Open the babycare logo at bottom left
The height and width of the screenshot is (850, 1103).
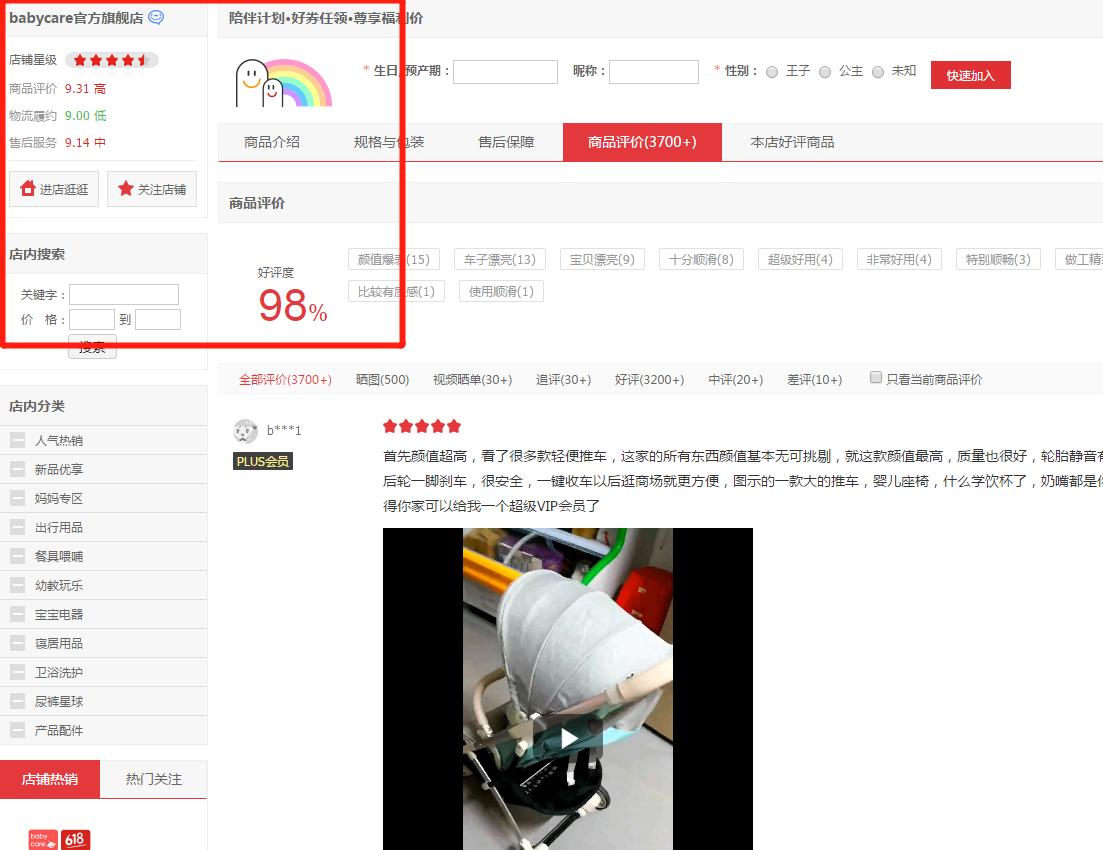[41, 840]
